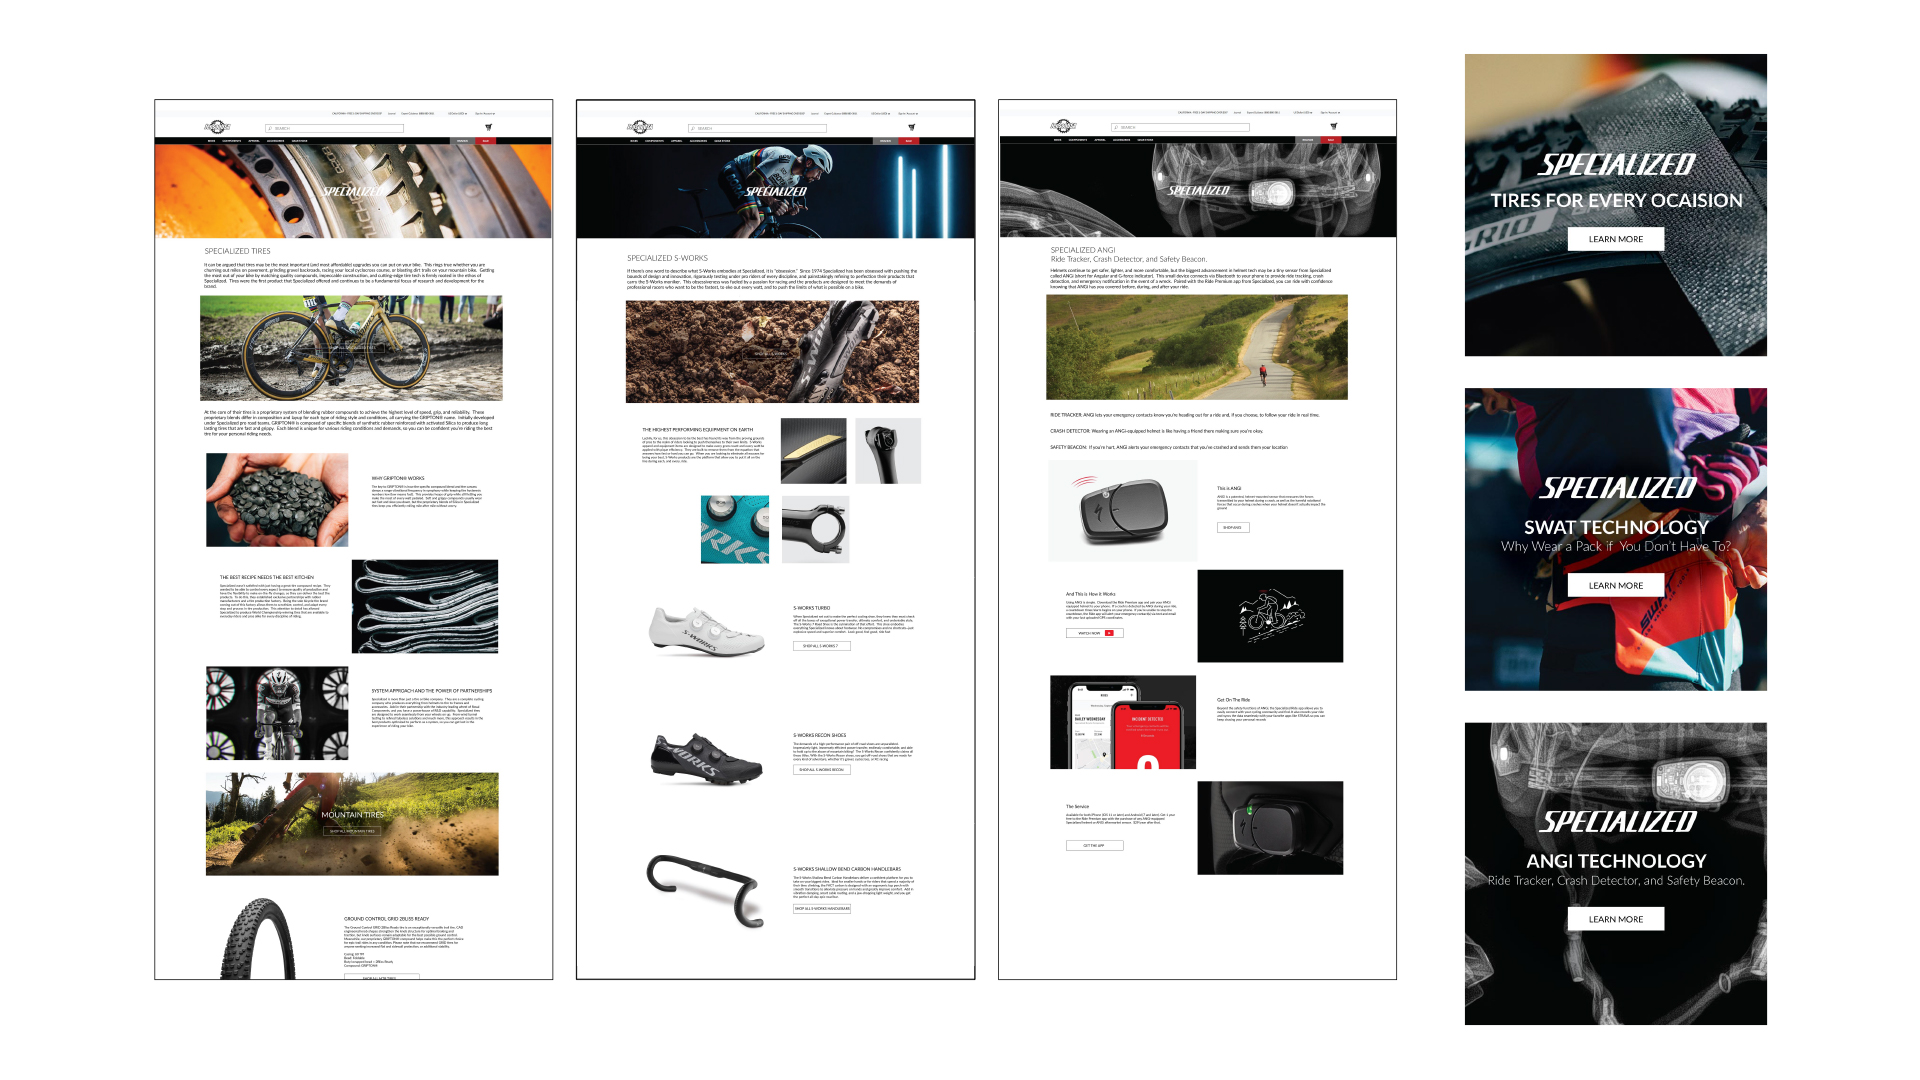Click the teal S-Works shoe closeup thumbnail
The image size is (1920, 1080).
point(735,529)
